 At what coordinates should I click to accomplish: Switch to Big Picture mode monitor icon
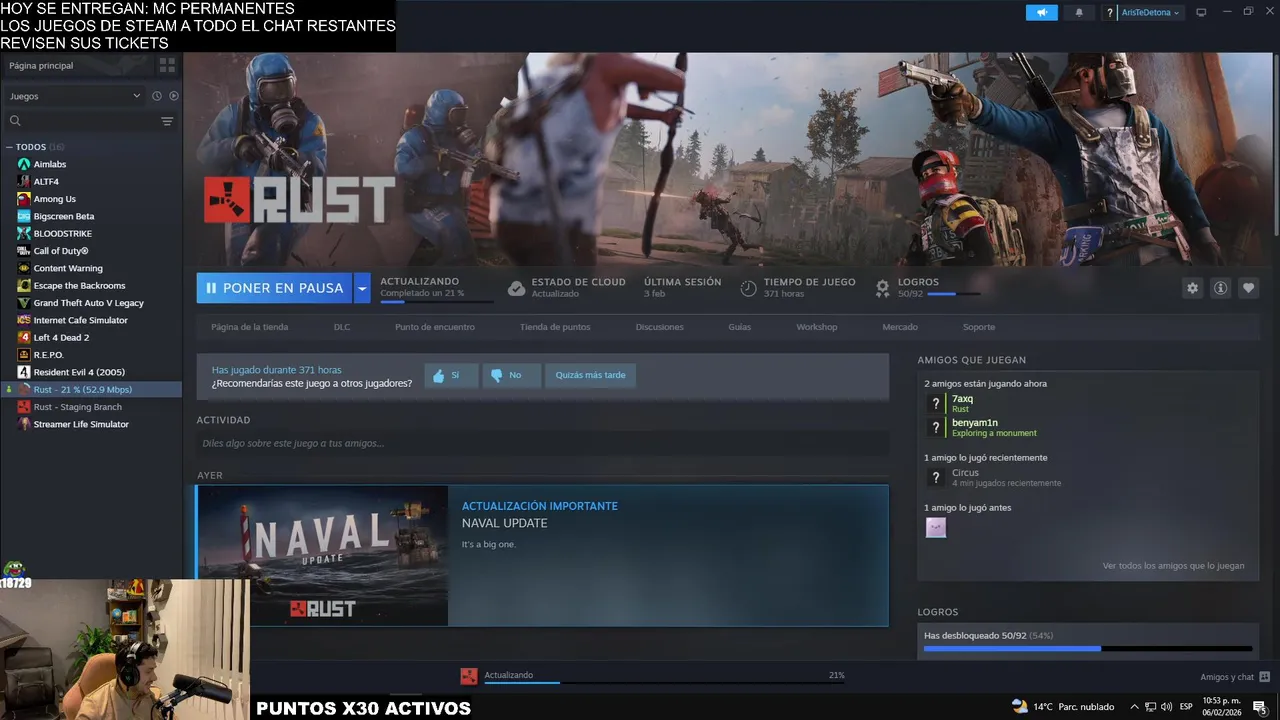pyautogui.click(x=1201, y=12)
